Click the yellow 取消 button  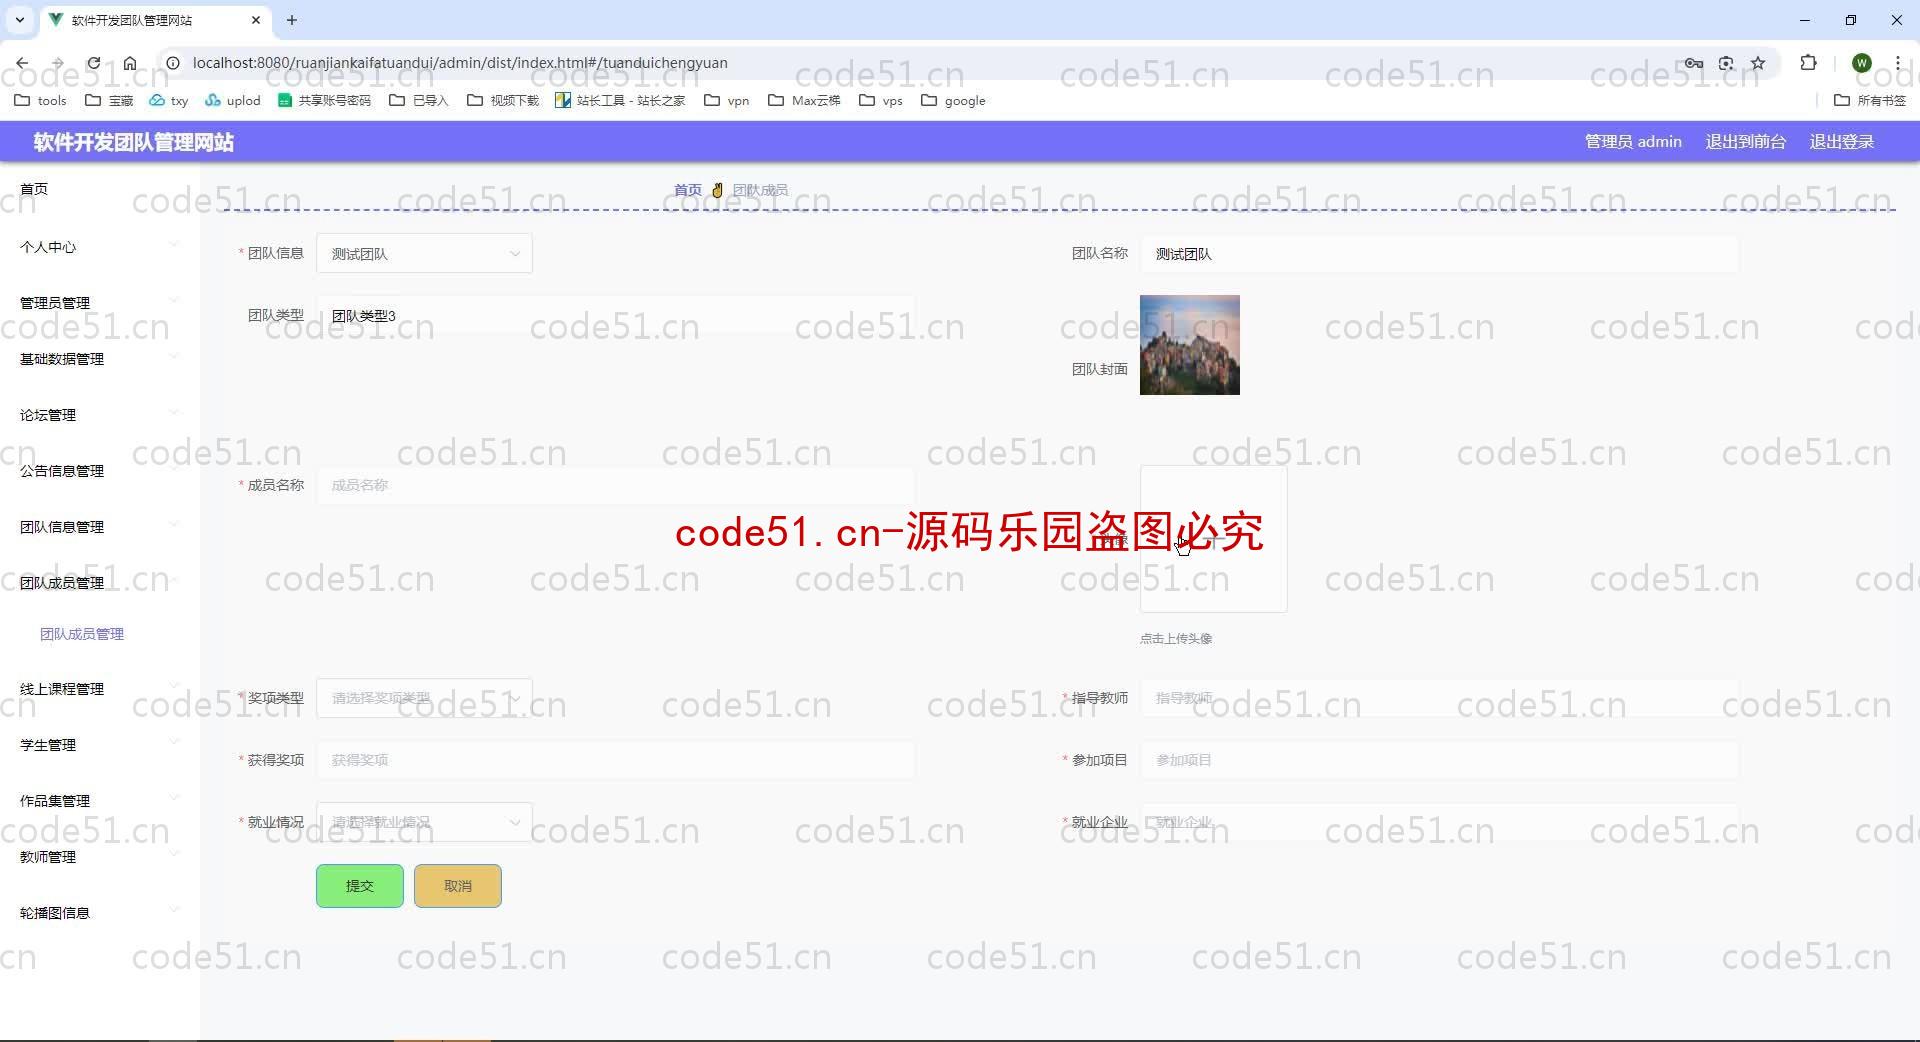pyautogui.click(x=458, y=886)
